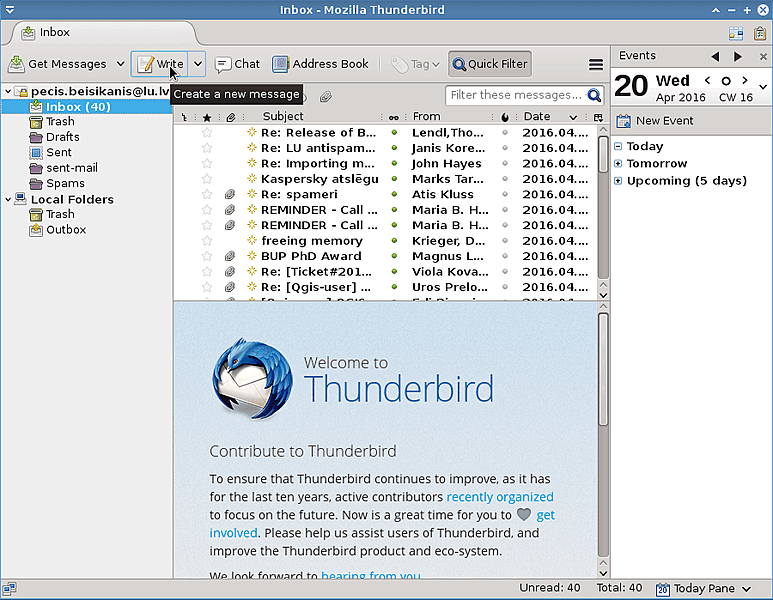773x600 pixels.
Task: Filter messages with attachments via paperclip toggle
Action: [325, 97]
